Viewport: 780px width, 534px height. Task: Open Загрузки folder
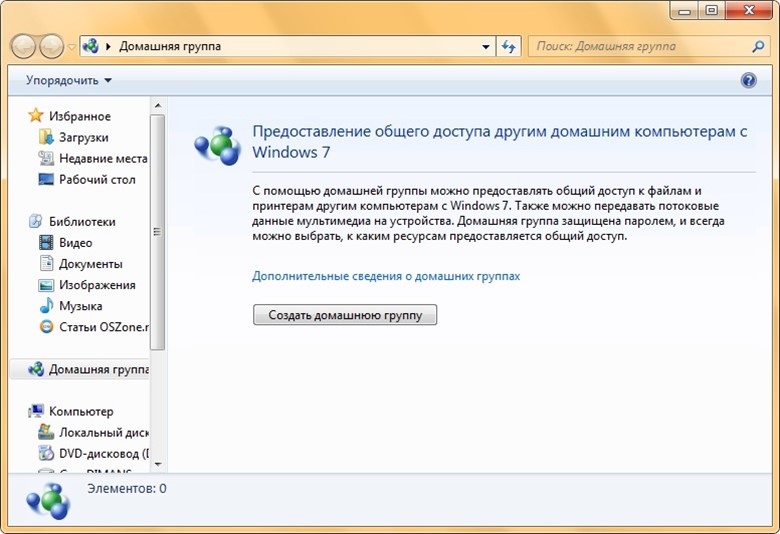(x=84, y=137)
